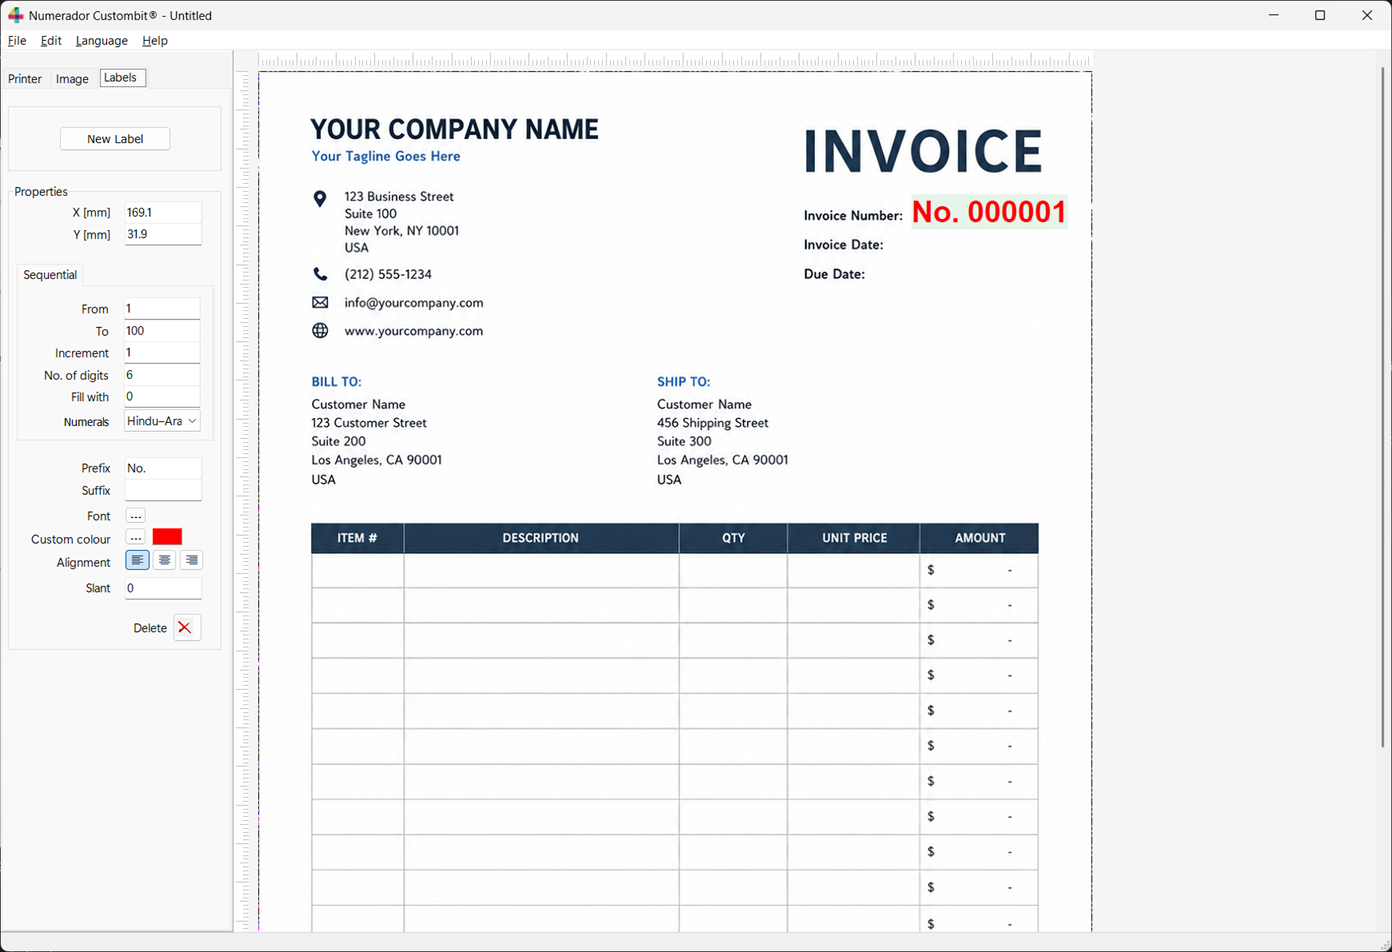Select the Sequential tab
Viewport: 1392px width, 952px height.
click(x=50, y=275)
